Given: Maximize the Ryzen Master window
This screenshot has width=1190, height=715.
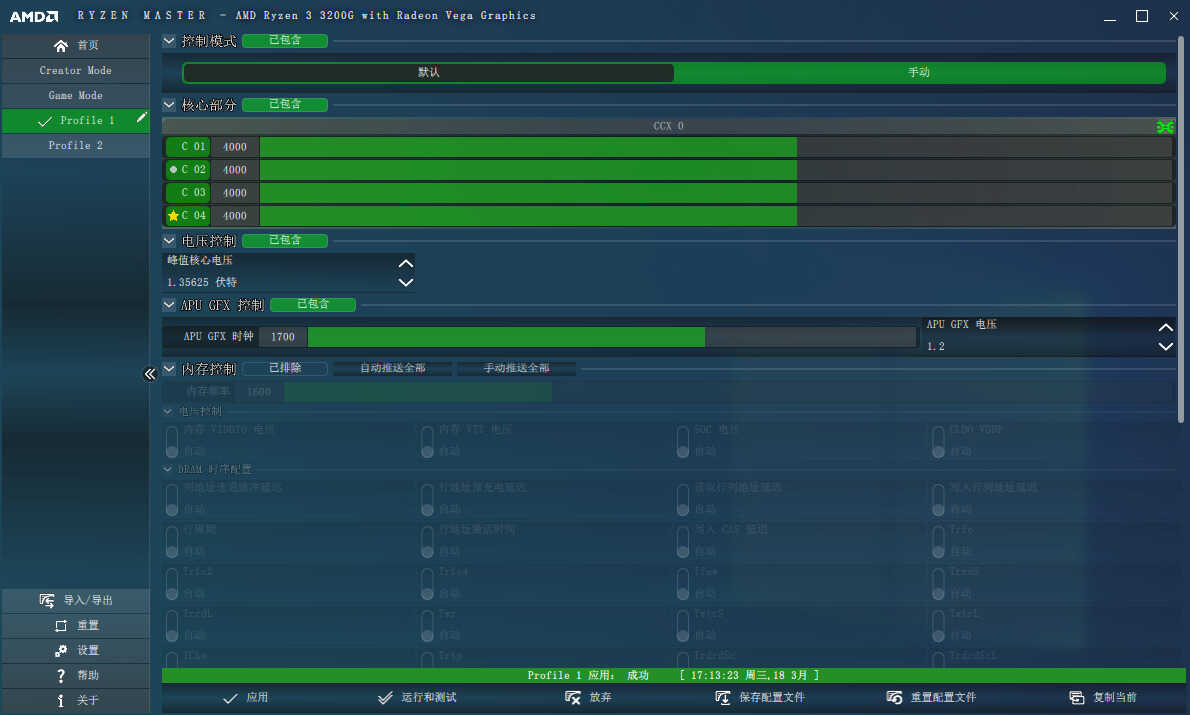Looking at the screenshot, I should pos(1141,16).
